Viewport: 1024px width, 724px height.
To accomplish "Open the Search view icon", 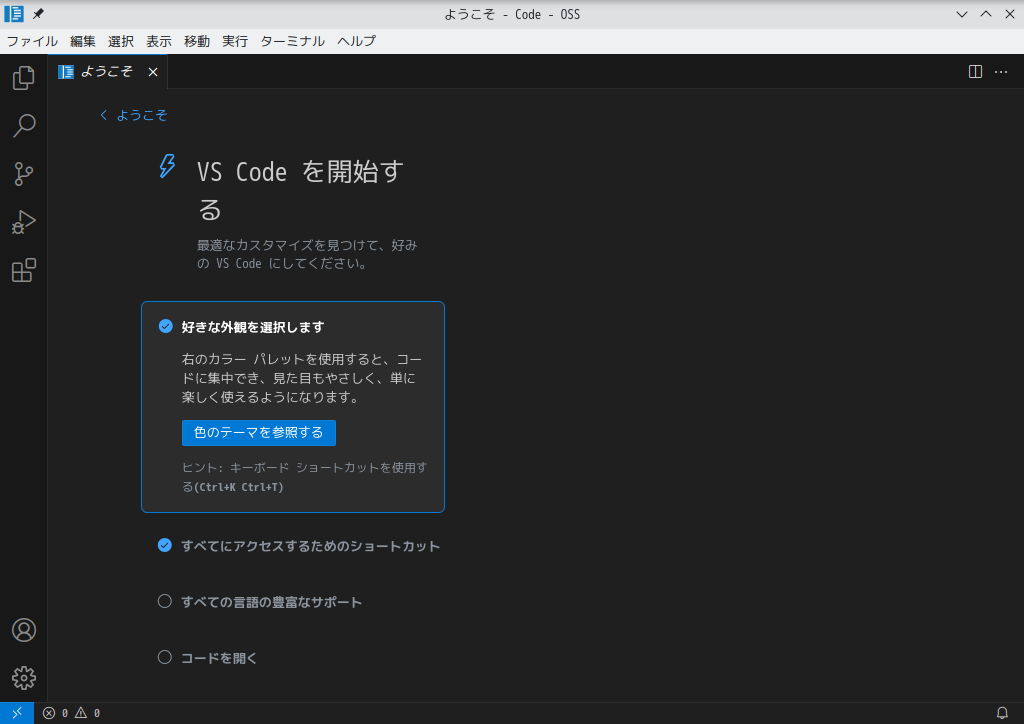I will coord(24,125).
